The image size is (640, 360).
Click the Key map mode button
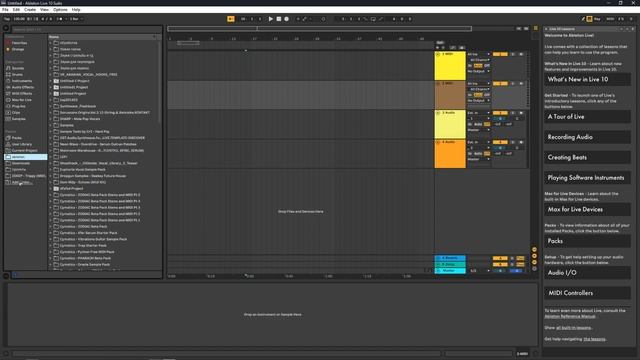pyautogui.click(x=597, y=19)
